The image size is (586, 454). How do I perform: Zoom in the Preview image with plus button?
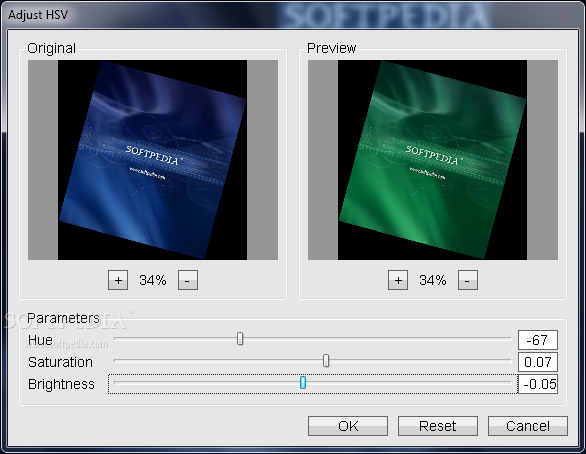tap(398, 280)
